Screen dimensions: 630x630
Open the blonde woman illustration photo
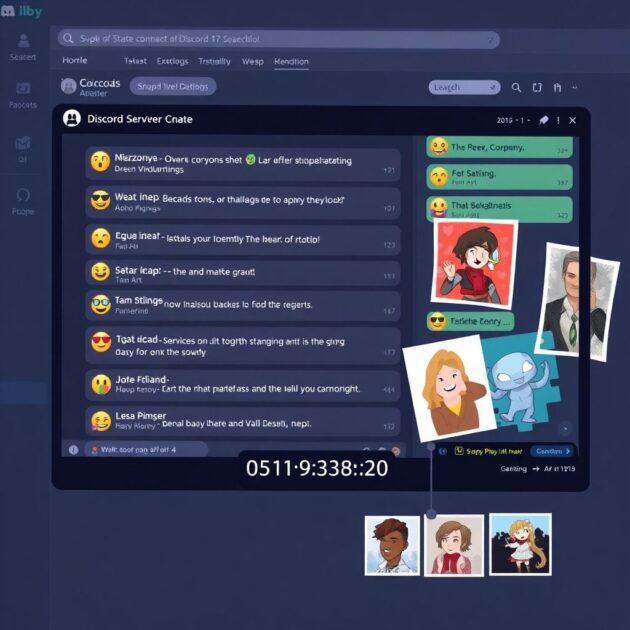449,388
